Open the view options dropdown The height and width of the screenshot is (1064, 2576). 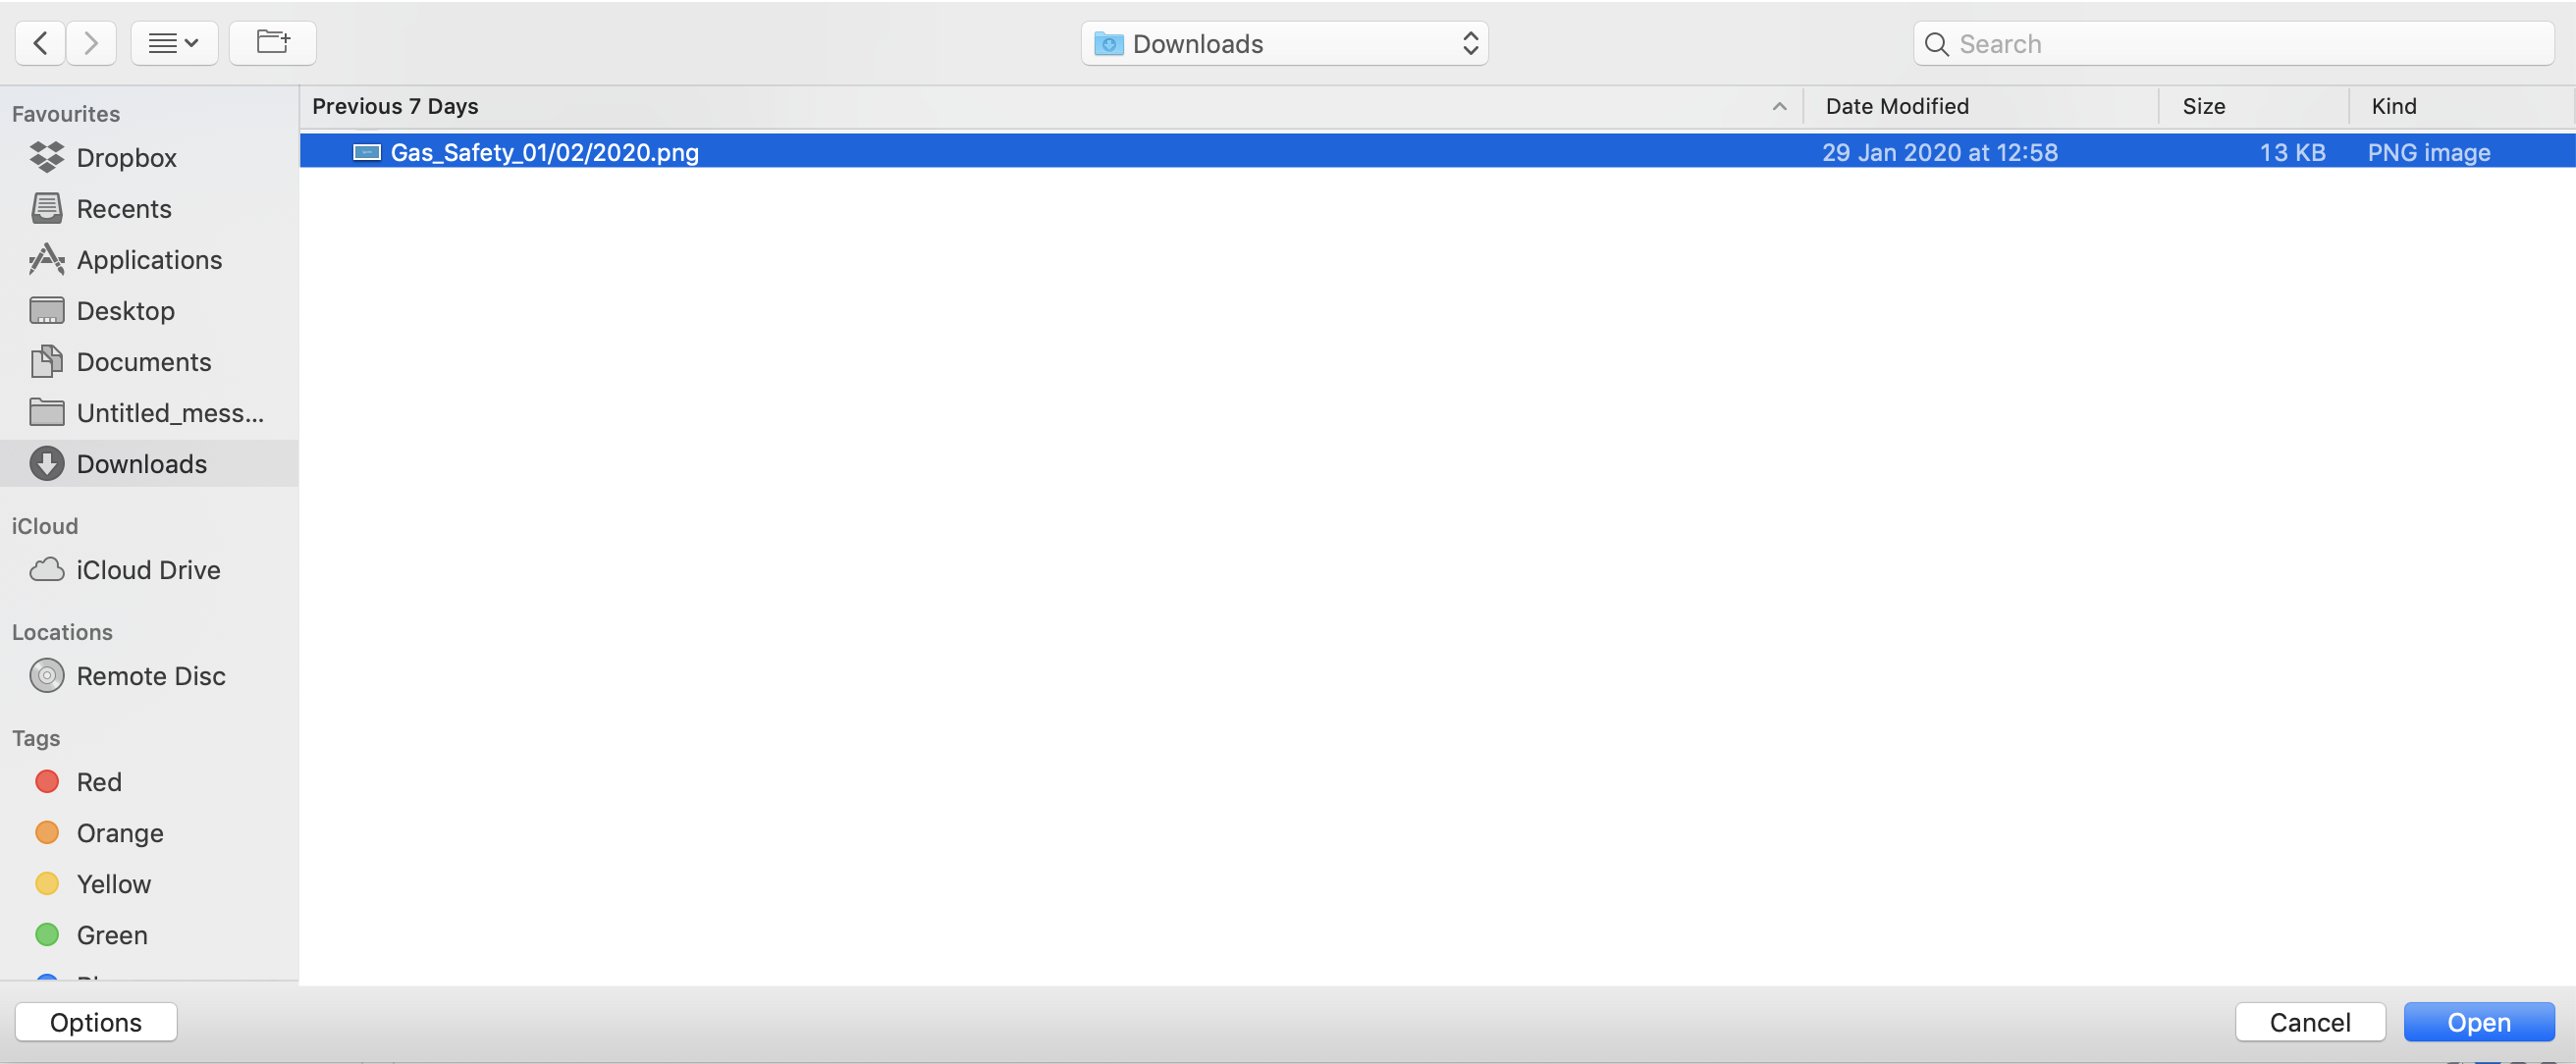pos(174,42)
